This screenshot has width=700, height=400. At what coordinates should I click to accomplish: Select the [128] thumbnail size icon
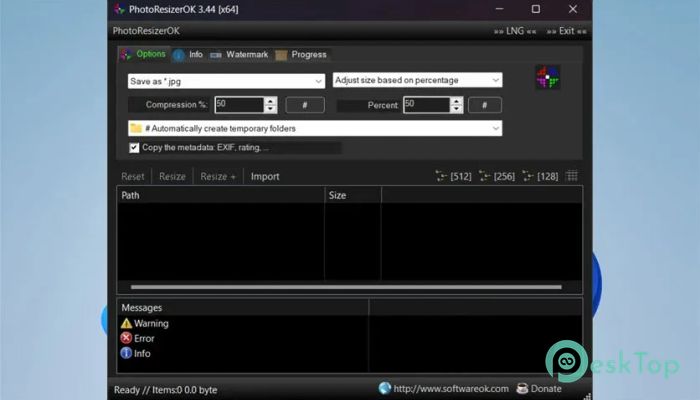coord(540,176)
